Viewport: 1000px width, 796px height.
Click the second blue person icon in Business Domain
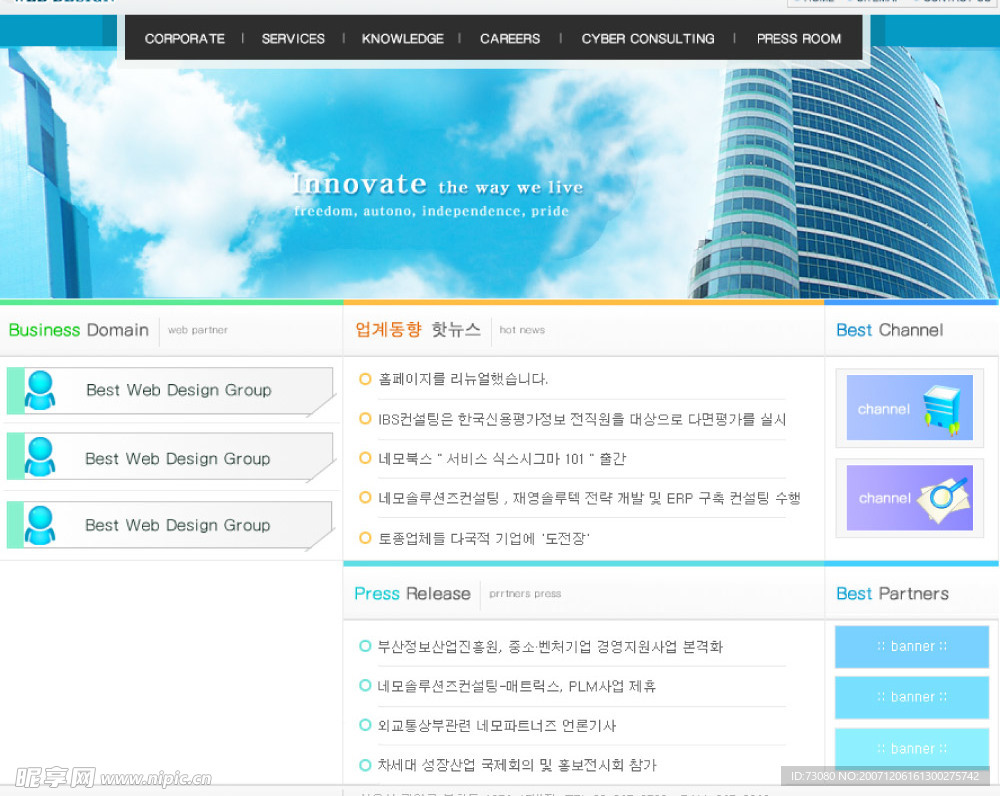(40, 457)
